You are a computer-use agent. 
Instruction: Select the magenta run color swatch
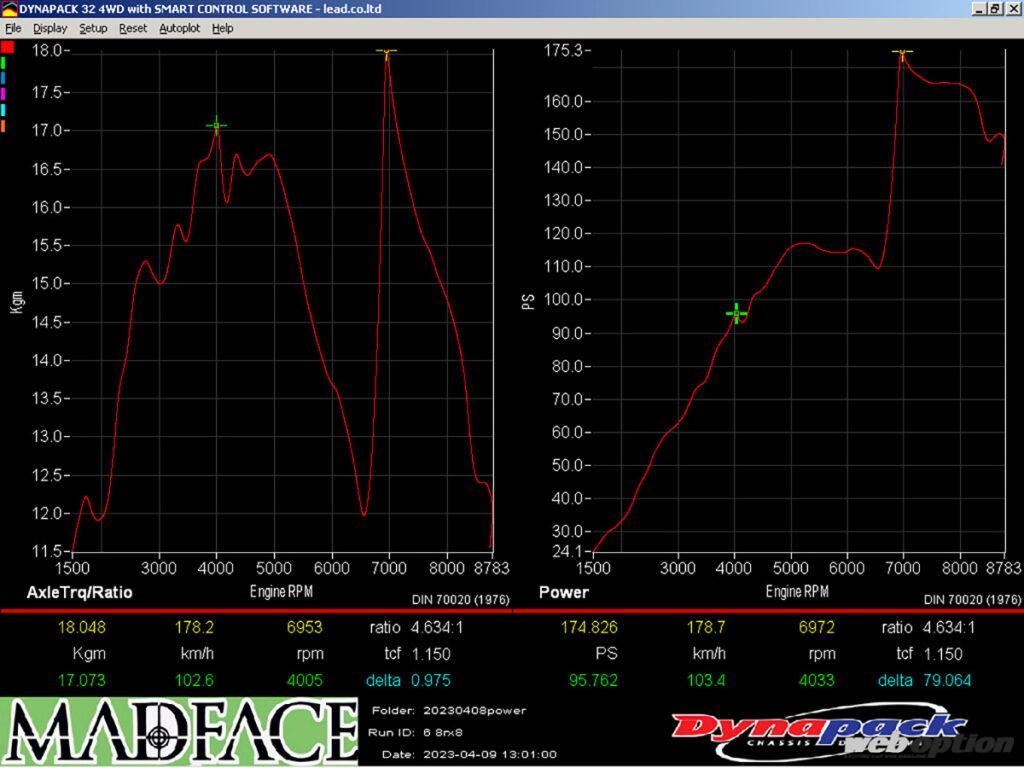tap(4, 94)
